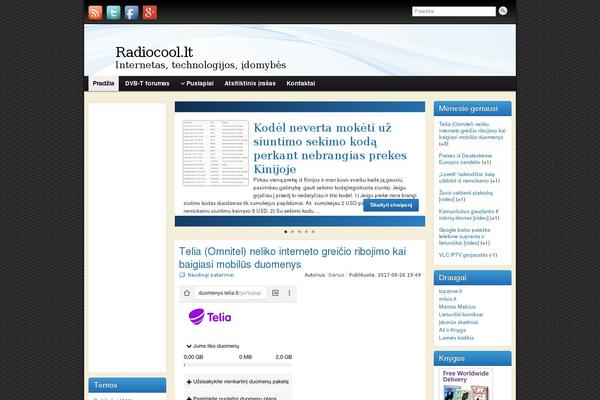Open Žuvis valdanti plaktuką video link
This screenshot has height=400, width=600.
coord(466,196)
